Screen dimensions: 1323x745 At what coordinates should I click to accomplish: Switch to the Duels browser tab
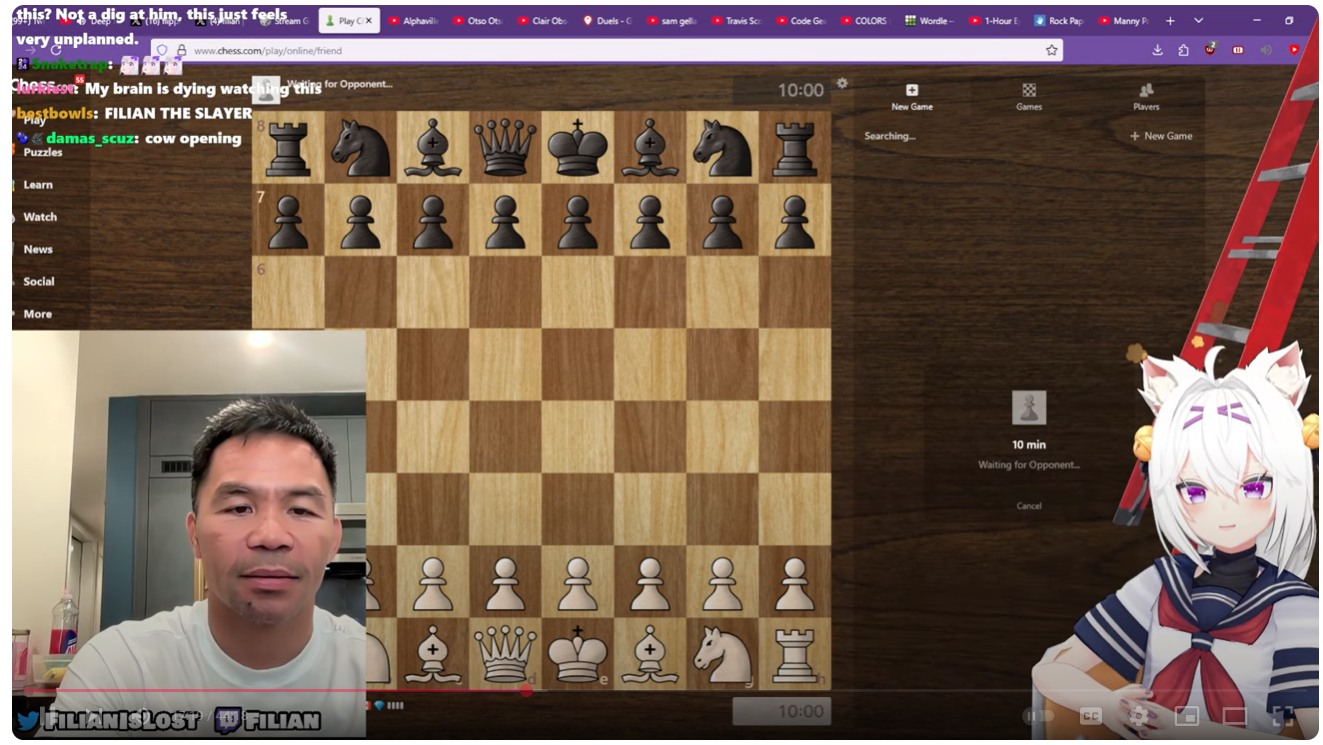pos(608,20)
